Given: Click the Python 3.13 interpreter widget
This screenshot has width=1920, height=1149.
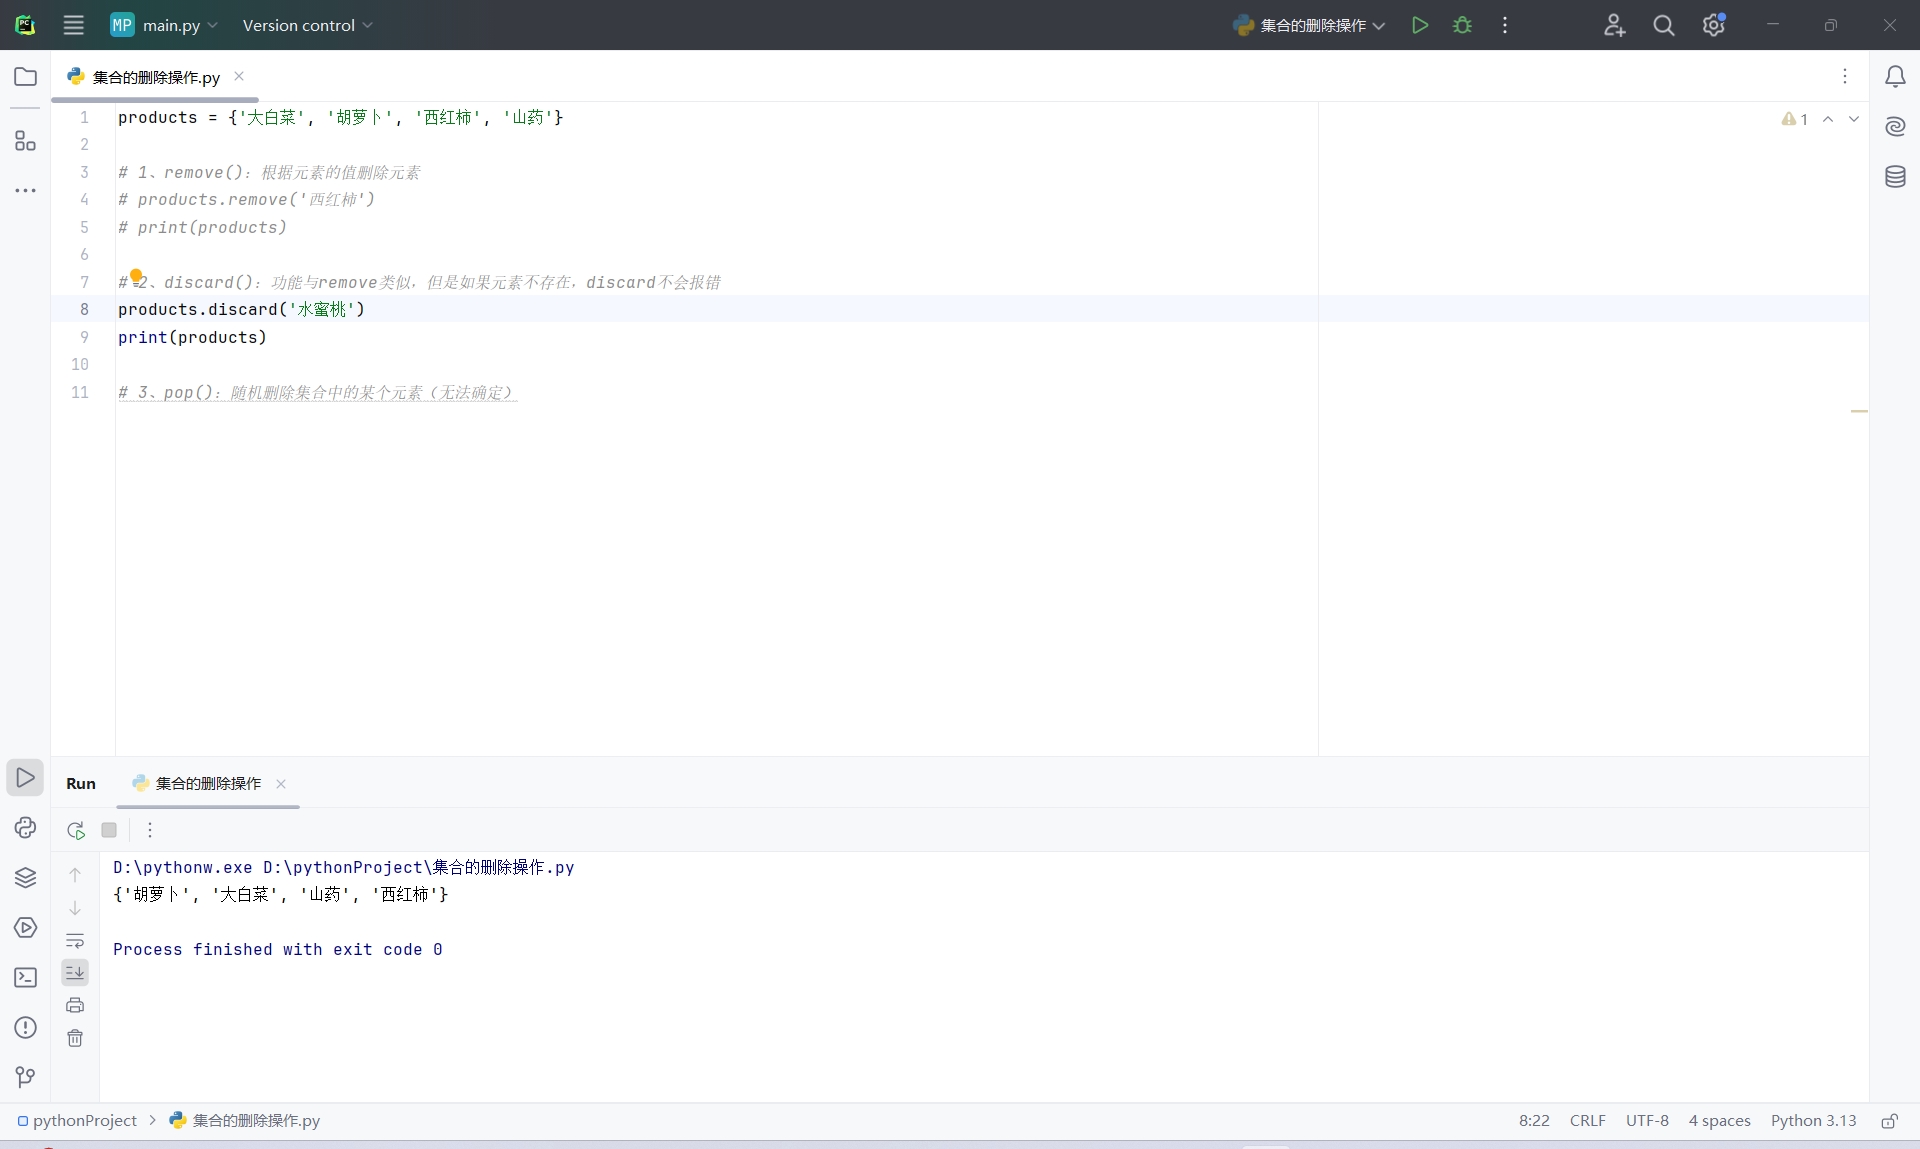Looking at the screenshot, I should pyautogui.click(x=1813, y=1121).
